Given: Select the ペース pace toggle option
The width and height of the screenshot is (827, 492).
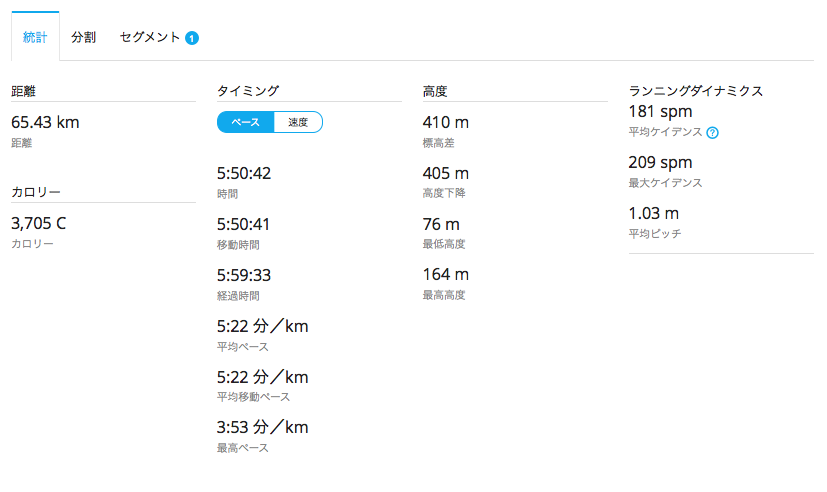Looking at the screenshot, I should pos(245,122).
